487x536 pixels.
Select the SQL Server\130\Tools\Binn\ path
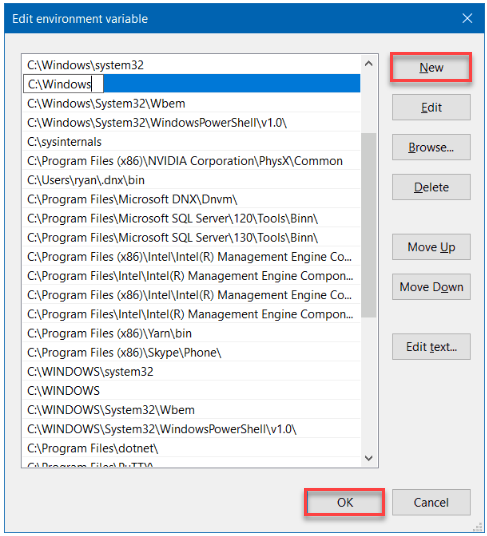[x=191, y=237]
